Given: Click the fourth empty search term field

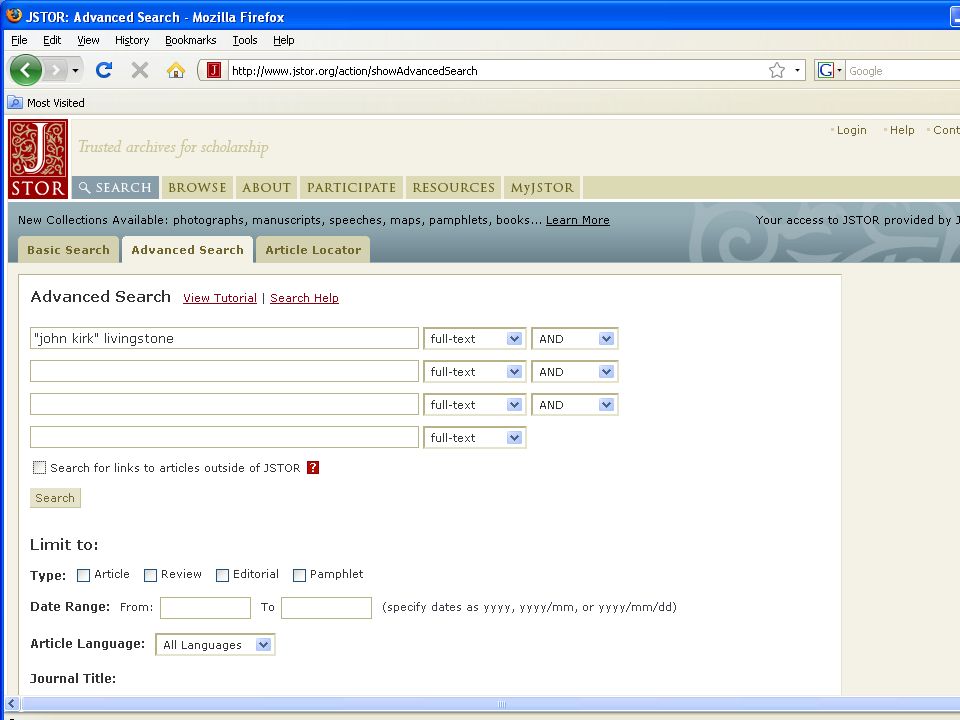Looking at the screenshot, I should tap(224, 437).
